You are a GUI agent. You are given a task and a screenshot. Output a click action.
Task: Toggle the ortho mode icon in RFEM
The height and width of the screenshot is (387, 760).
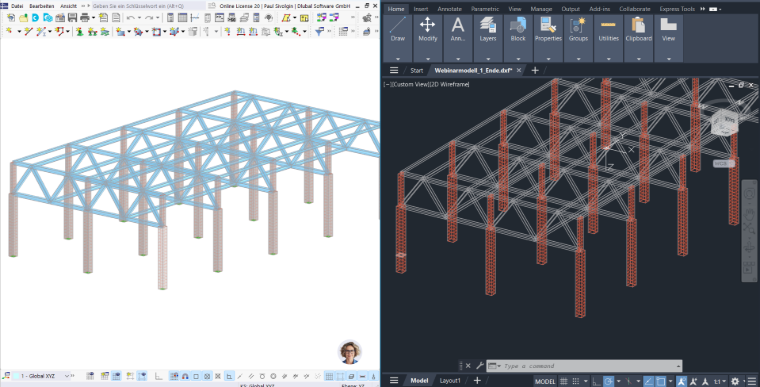pyautogui.click(x=158, y=376)
